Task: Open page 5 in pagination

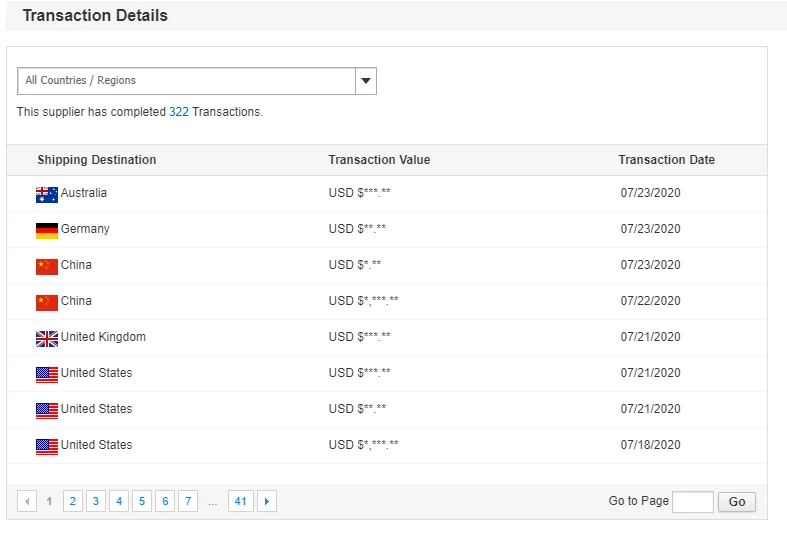Action: [x=142, y=502]
